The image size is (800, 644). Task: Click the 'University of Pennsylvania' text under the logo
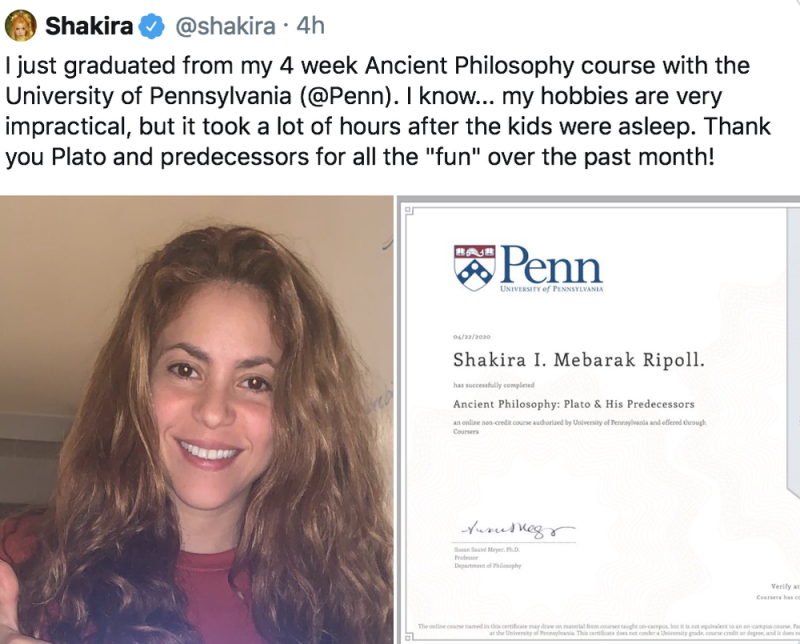click(553, 287)
